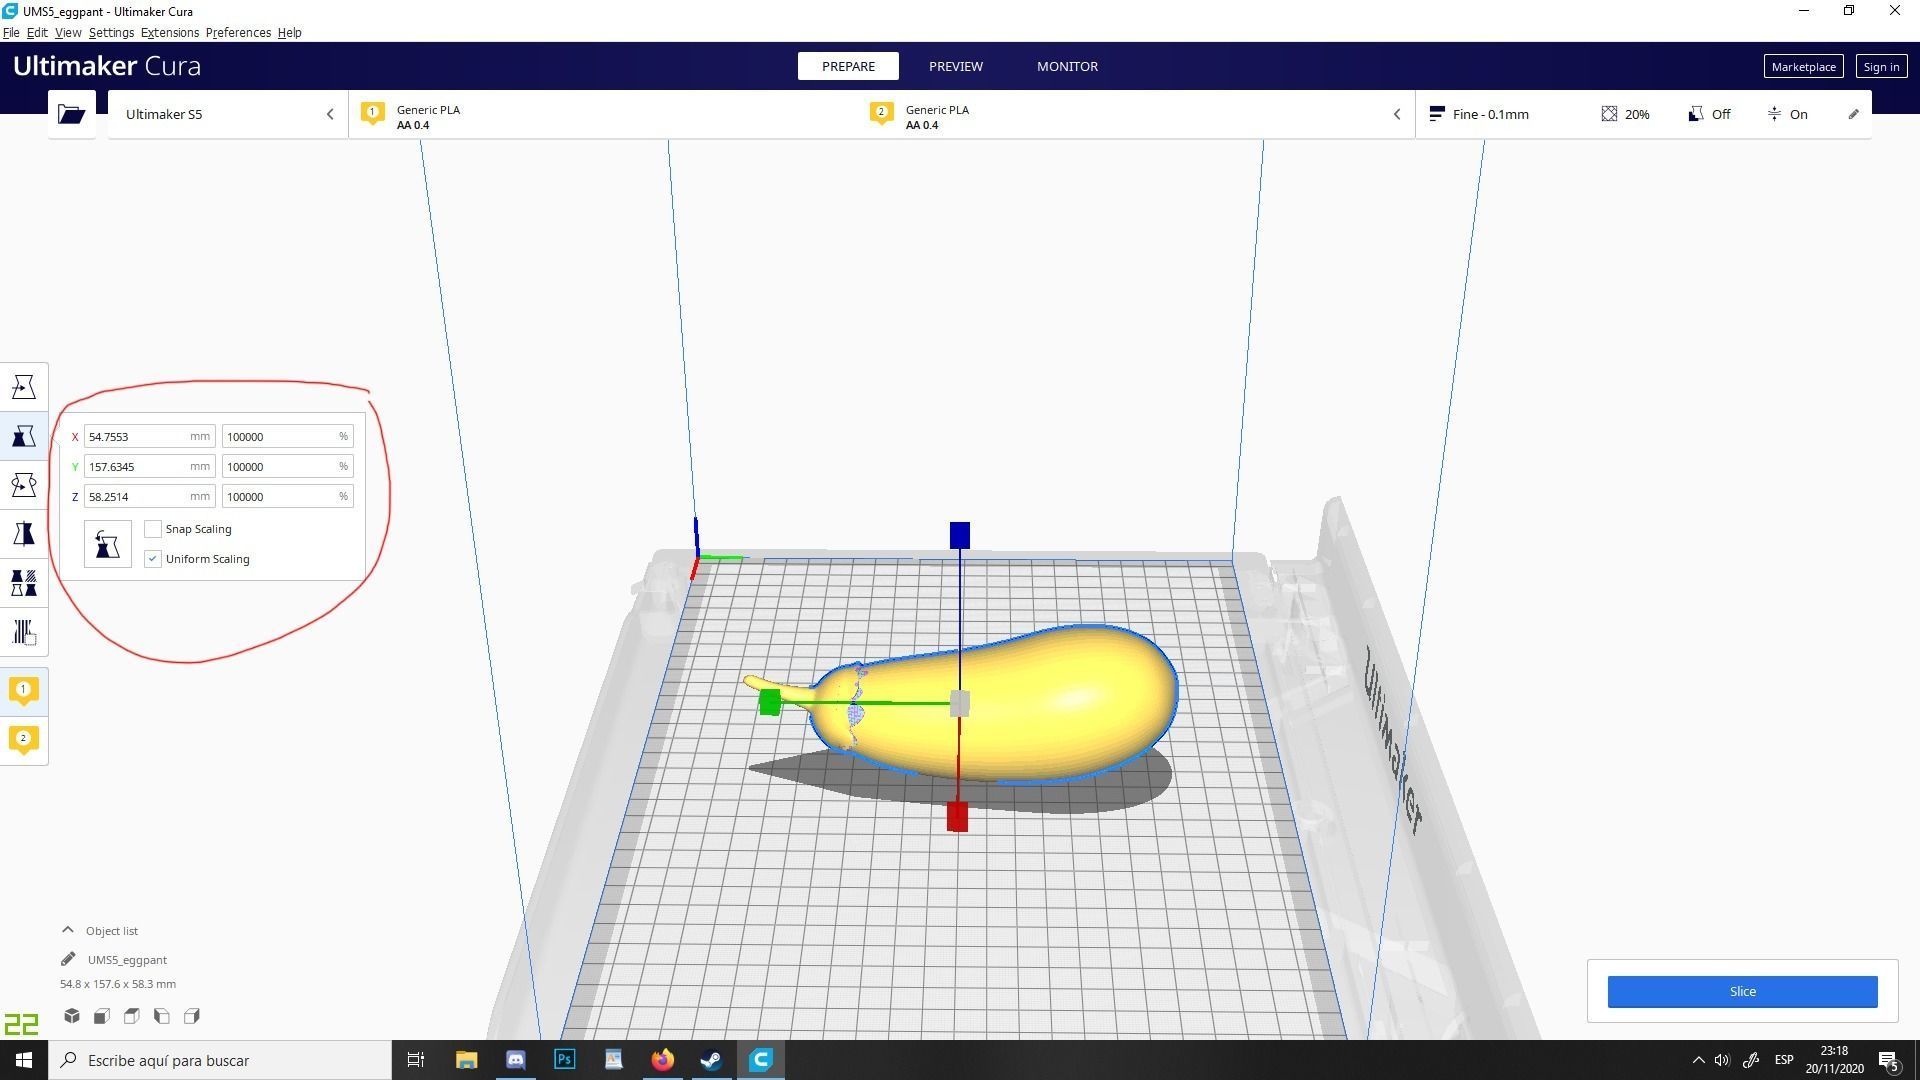Open the View menu
This screenshot has height=1080, width=1920.
click(68, 33)
